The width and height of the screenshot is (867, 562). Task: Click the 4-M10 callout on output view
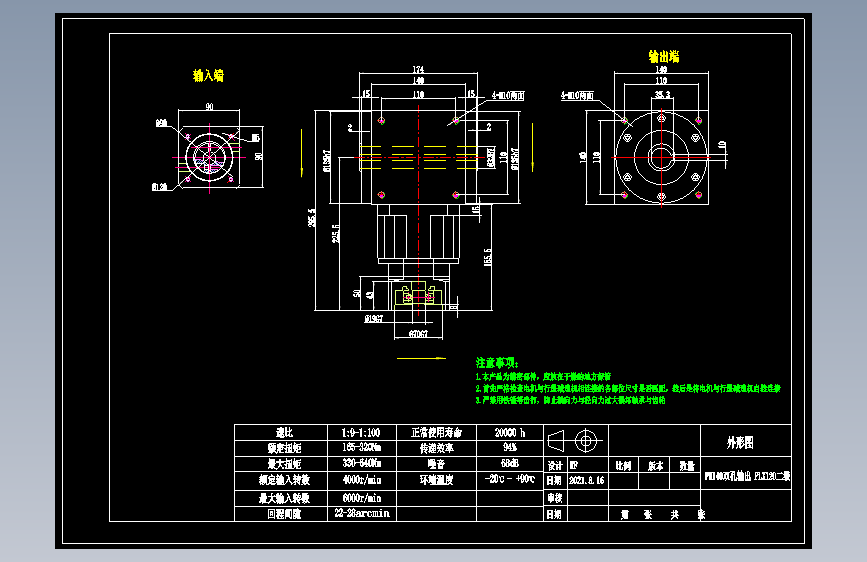[x=577, y=95]
